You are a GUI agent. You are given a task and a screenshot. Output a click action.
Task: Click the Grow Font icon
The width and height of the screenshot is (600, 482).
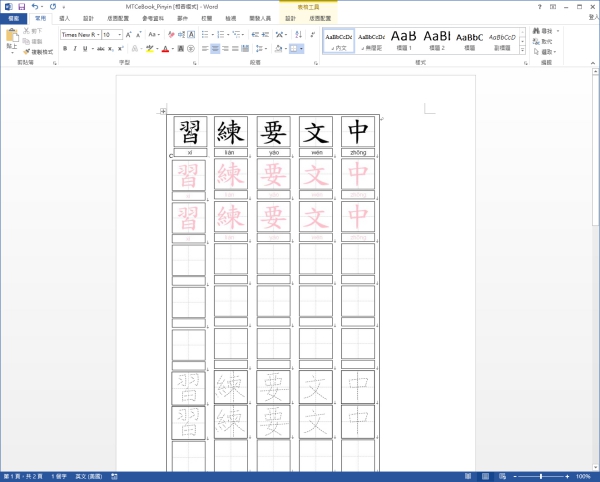129,34
